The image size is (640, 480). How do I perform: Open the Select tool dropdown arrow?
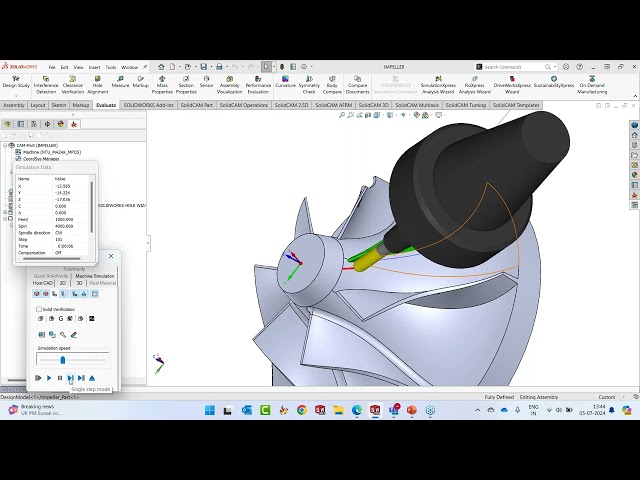click(274, 67)
